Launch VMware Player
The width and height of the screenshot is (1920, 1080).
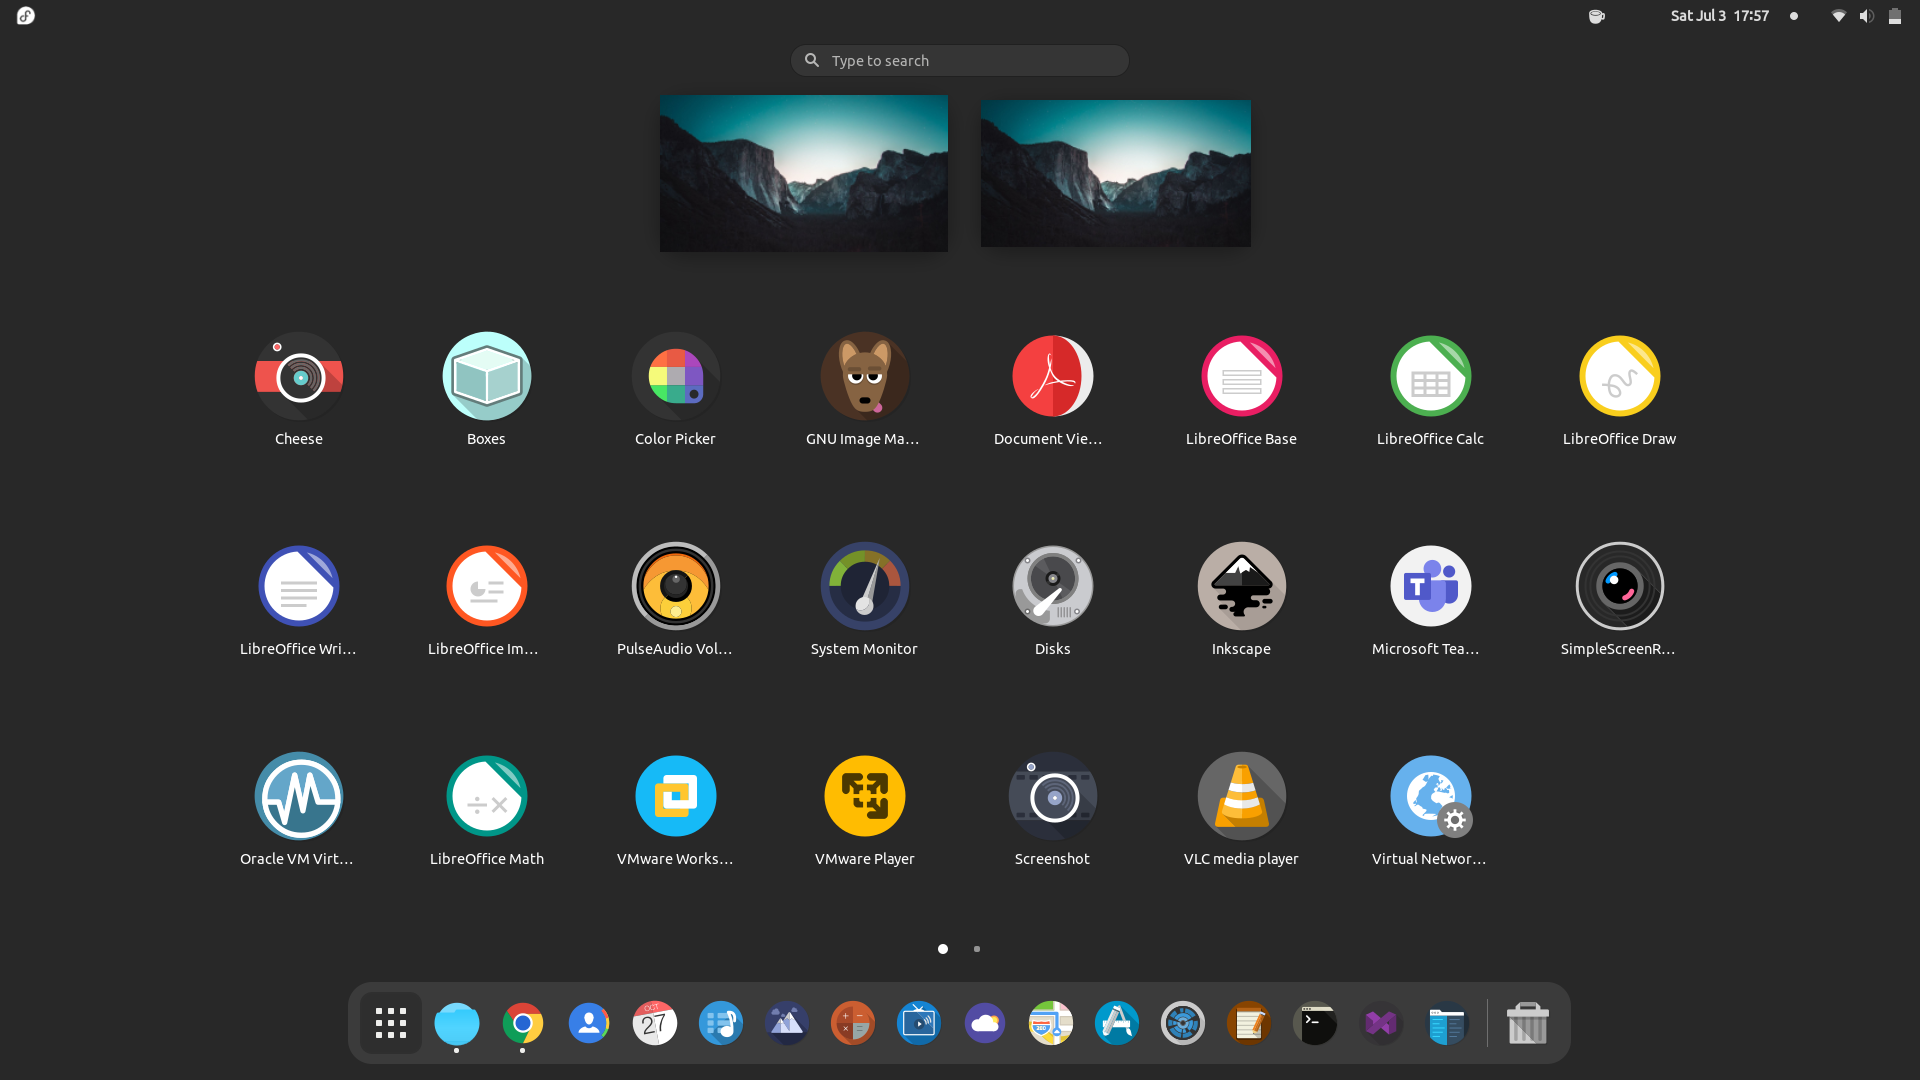pos(864,797)
